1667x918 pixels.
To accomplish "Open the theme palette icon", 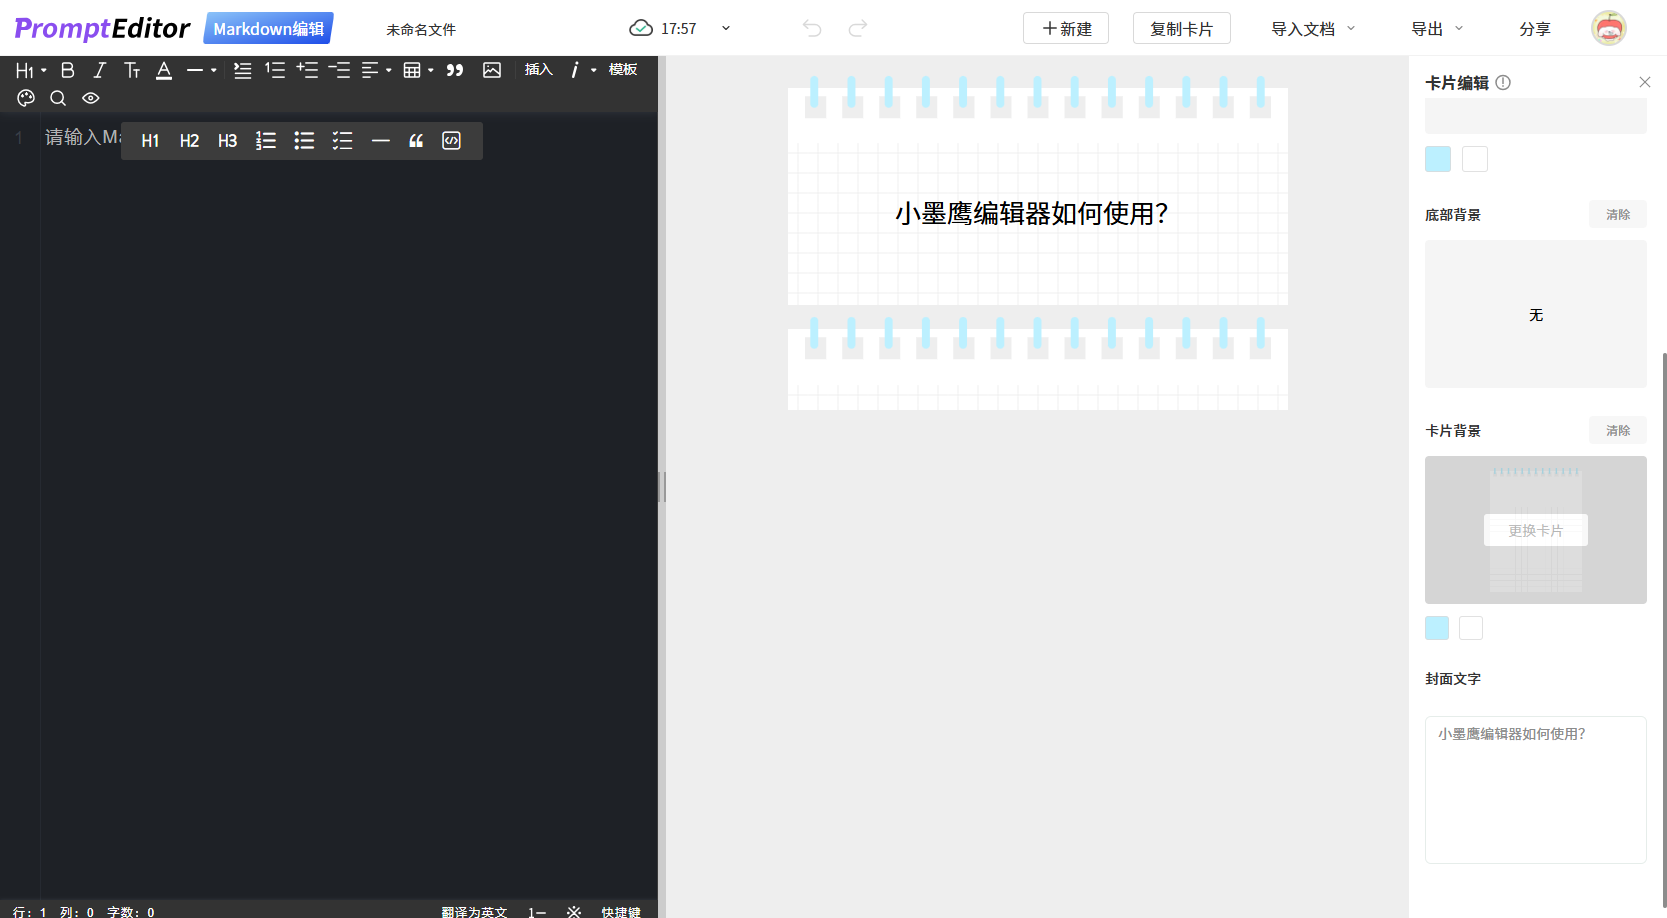I will pos(26,98).
